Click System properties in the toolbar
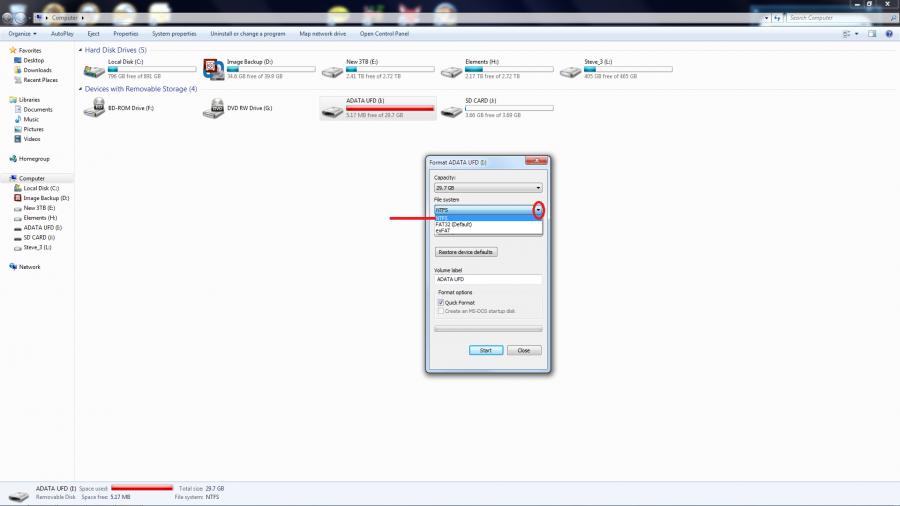 (174, 34)
